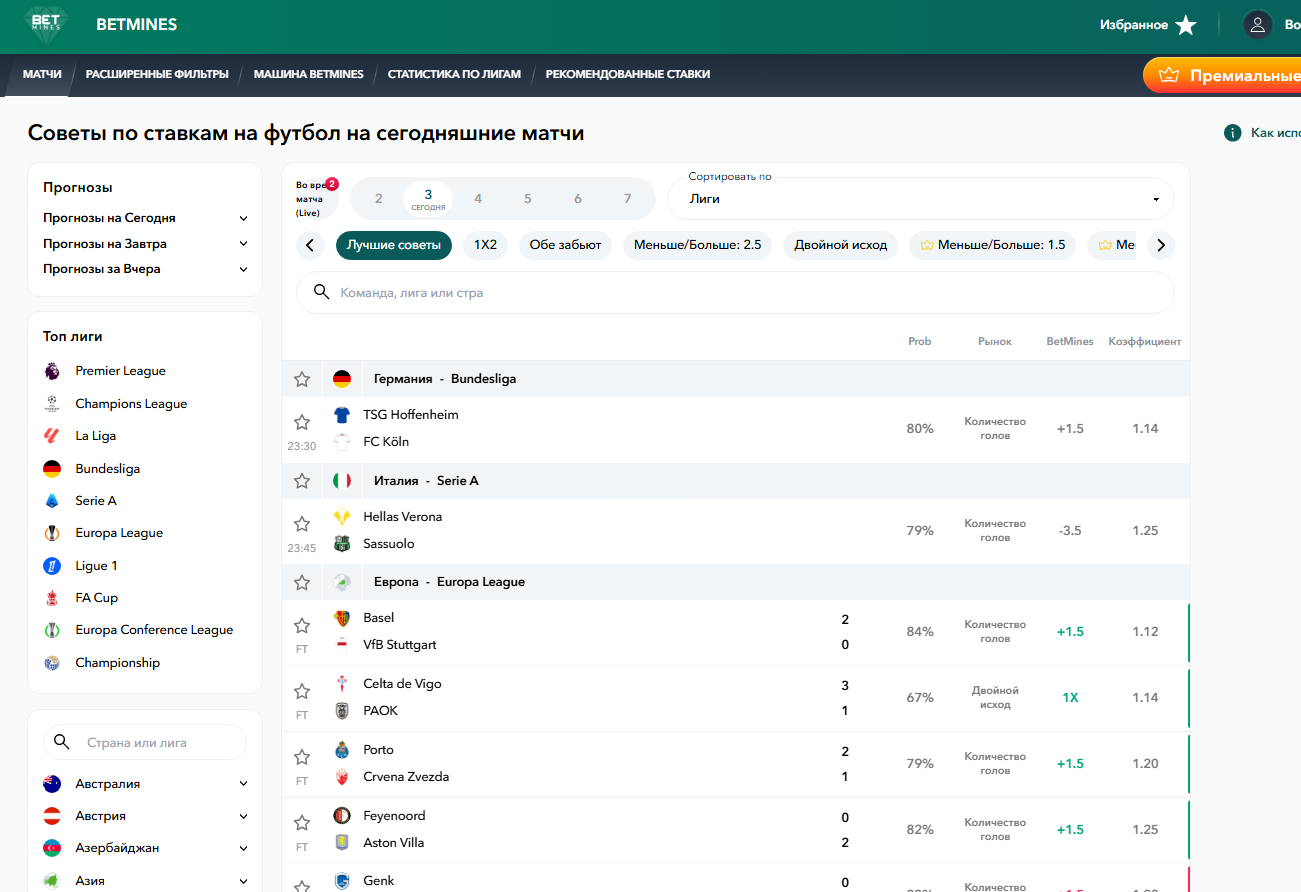Open favorites via the Избранное star icon

point(1186,25)
